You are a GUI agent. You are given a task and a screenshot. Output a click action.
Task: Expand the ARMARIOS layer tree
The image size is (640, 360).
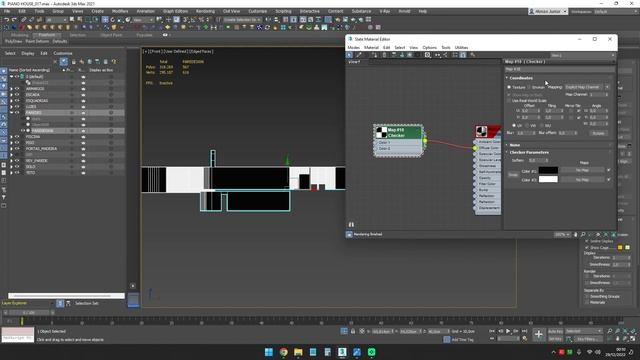[x=11, y=89]
